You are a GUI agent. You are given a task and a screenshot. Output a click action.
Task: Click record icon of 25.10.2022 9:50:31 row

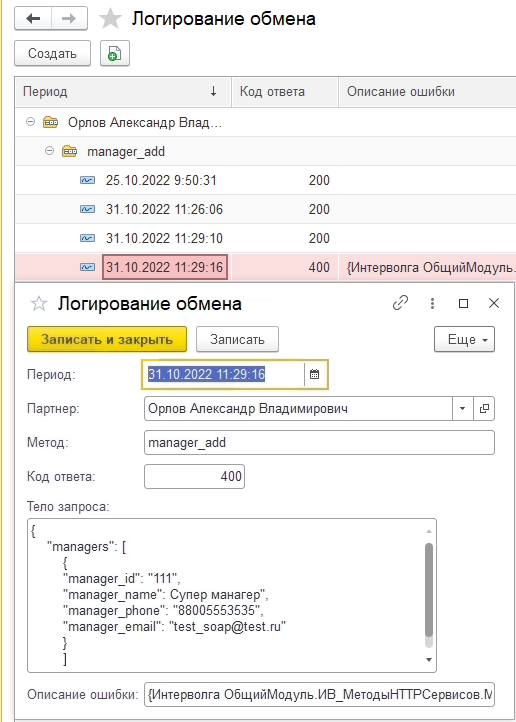point(87,180)
